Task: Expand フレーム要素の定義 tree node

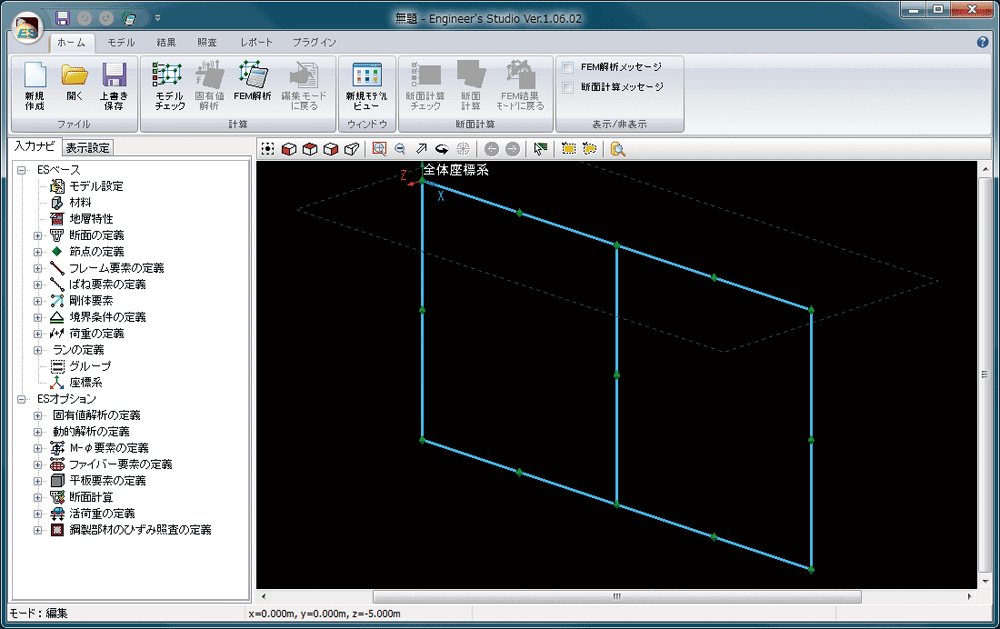Action: click(x=38, y=268)
